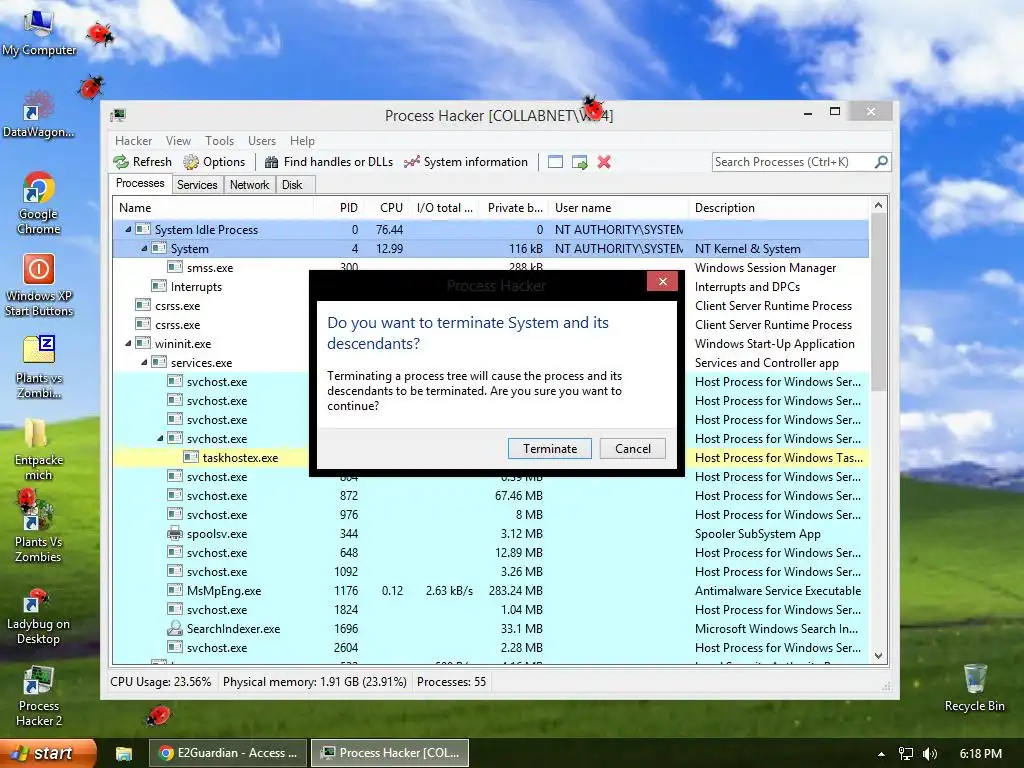The image size is (1024, 768).
Task: Select the Google Chrome desktop icon
Action: click(39, 202)
